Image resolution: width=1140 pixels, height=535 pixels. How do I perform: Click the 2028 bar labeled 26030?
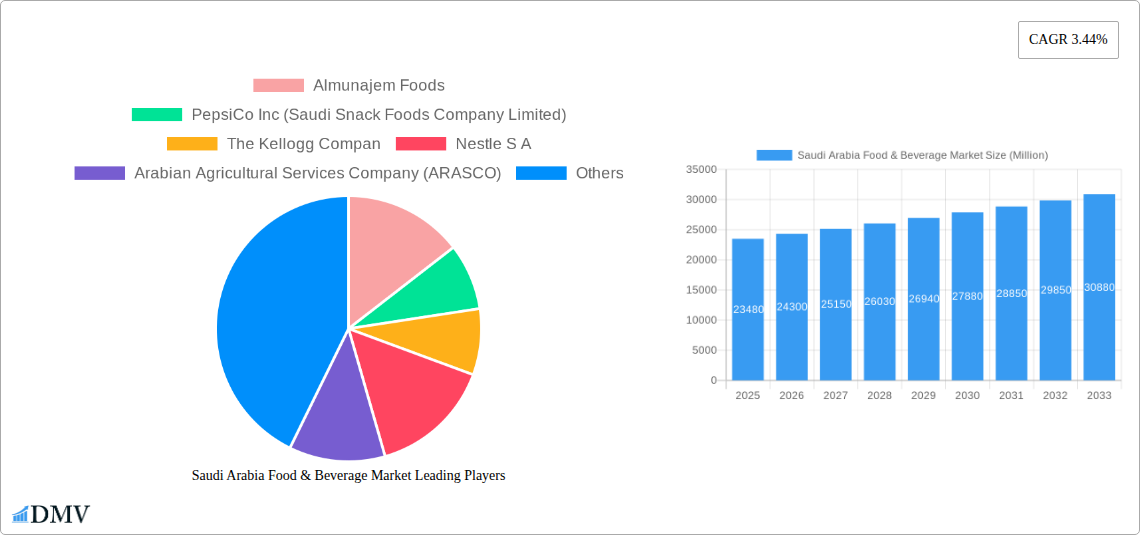coord(880,302)
